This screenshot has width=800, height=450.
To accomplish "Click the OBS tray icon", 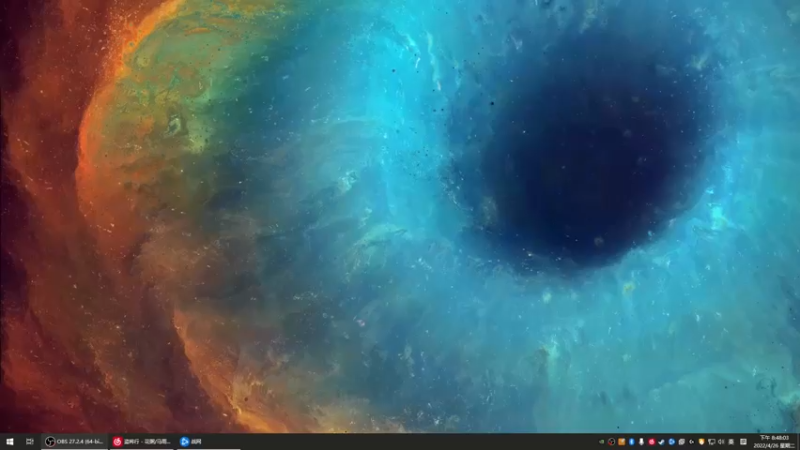I will click(611, 442).
